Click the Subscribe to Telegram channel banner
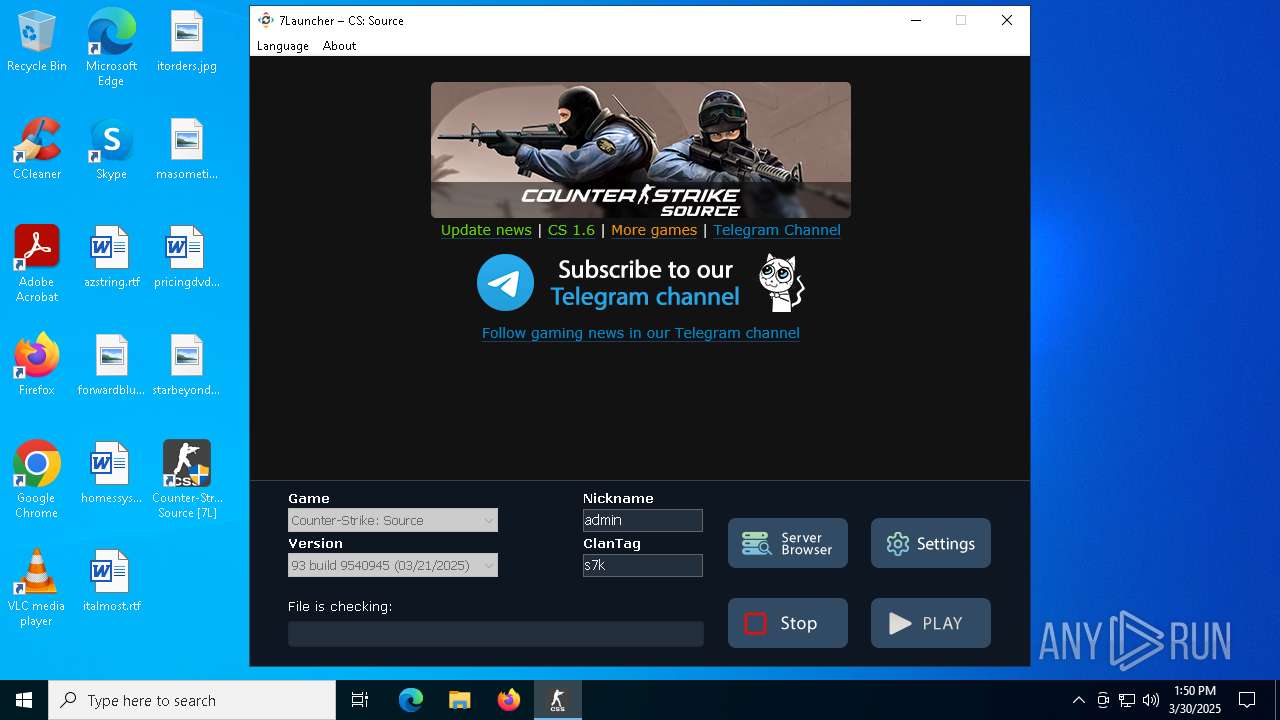The height and width of the screenshot is (720, 1280). point(641,283)
